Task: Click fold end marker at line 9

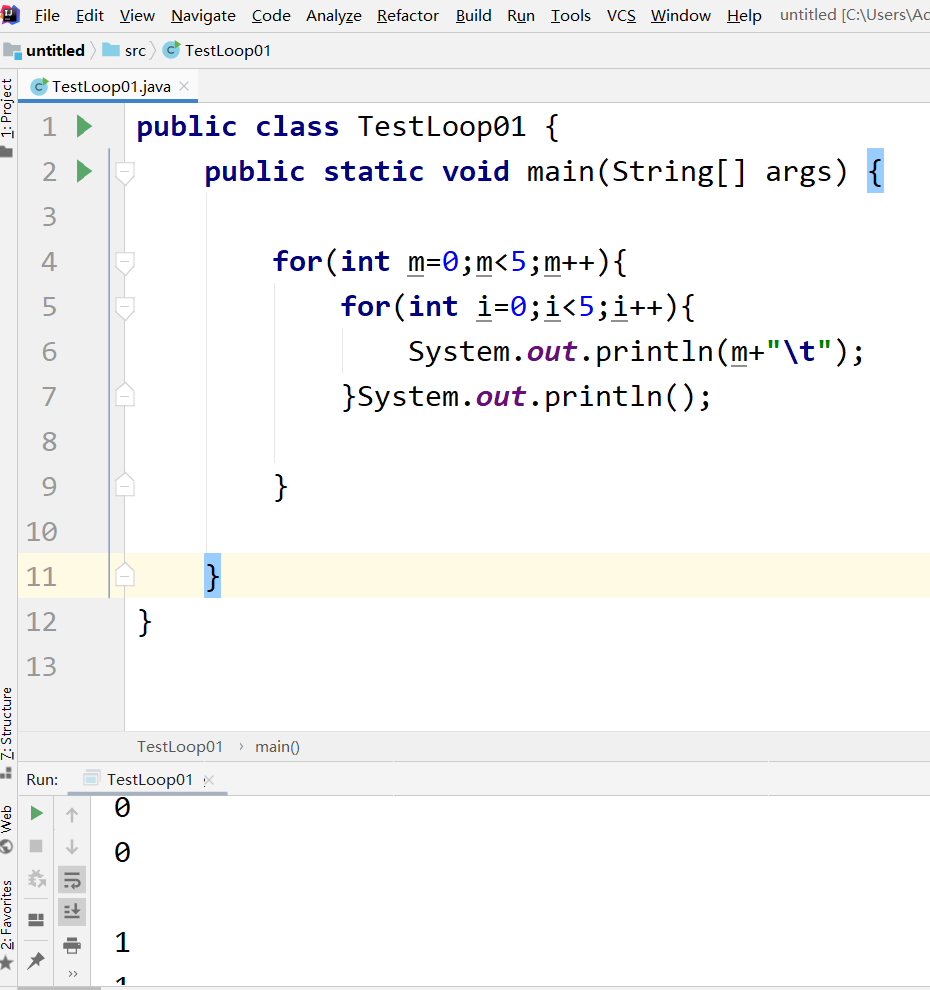Action: coord(124,486)
